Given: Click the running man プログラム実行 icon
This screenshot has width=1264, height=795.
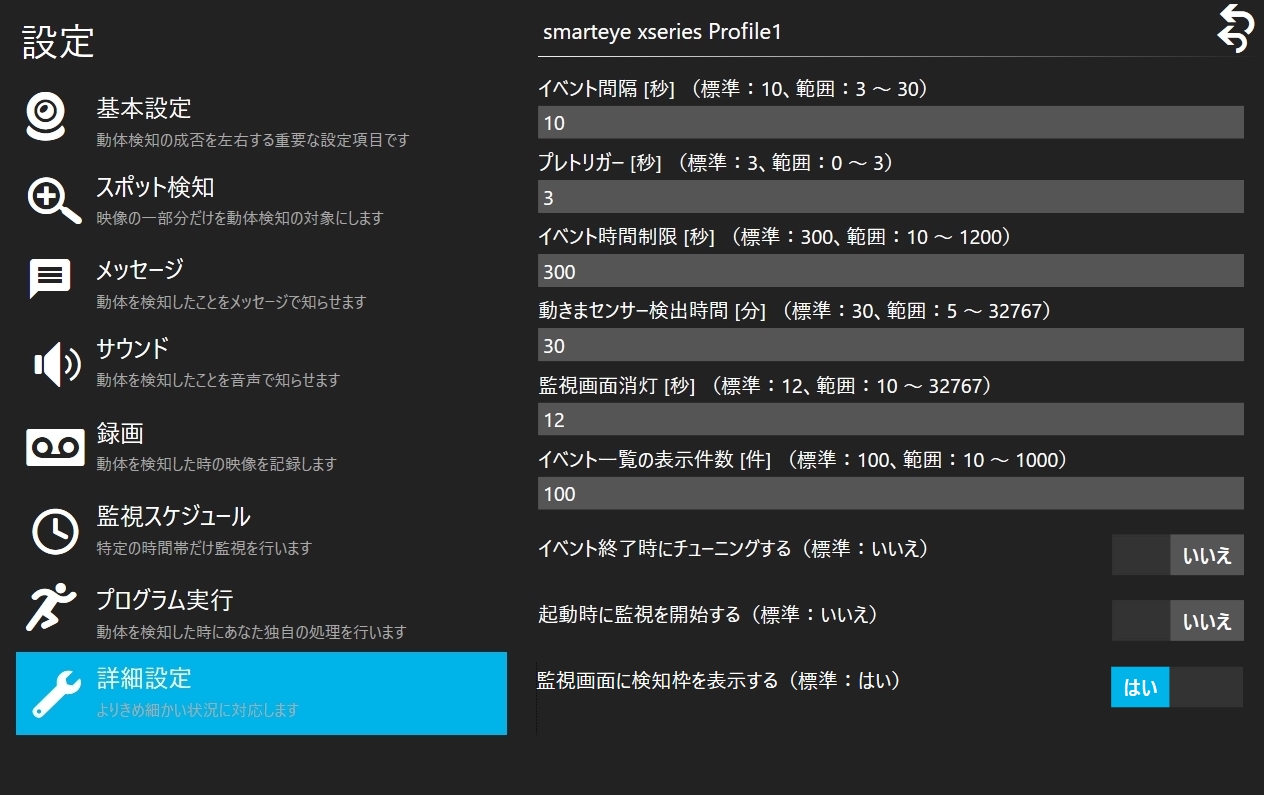Looking at the screenshot, I should pos(52,607).
